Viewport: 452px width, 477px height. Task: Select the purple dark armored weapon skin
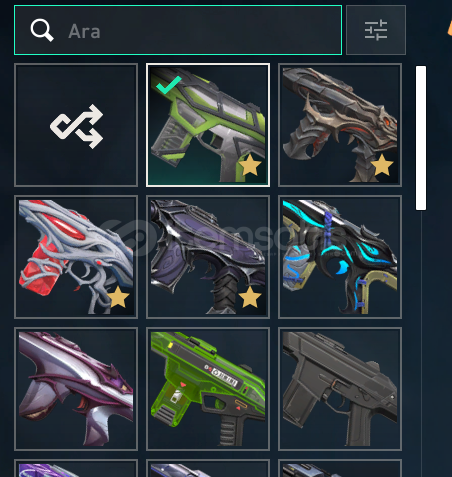[208, 257]
